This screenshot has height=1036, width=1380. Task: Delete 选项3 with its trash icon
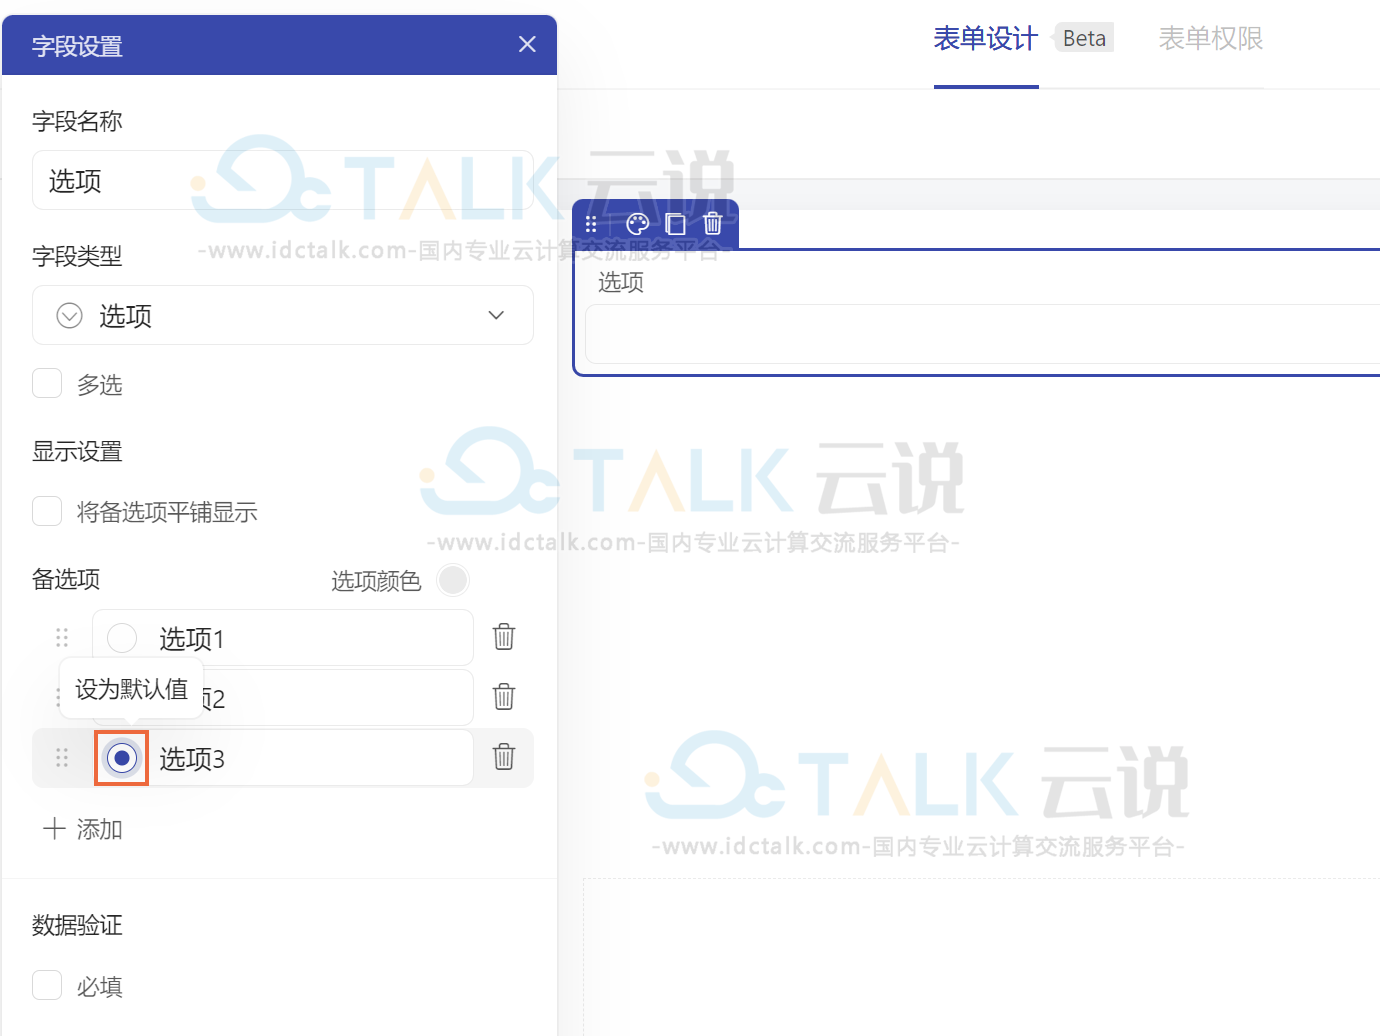coord(504,757)
